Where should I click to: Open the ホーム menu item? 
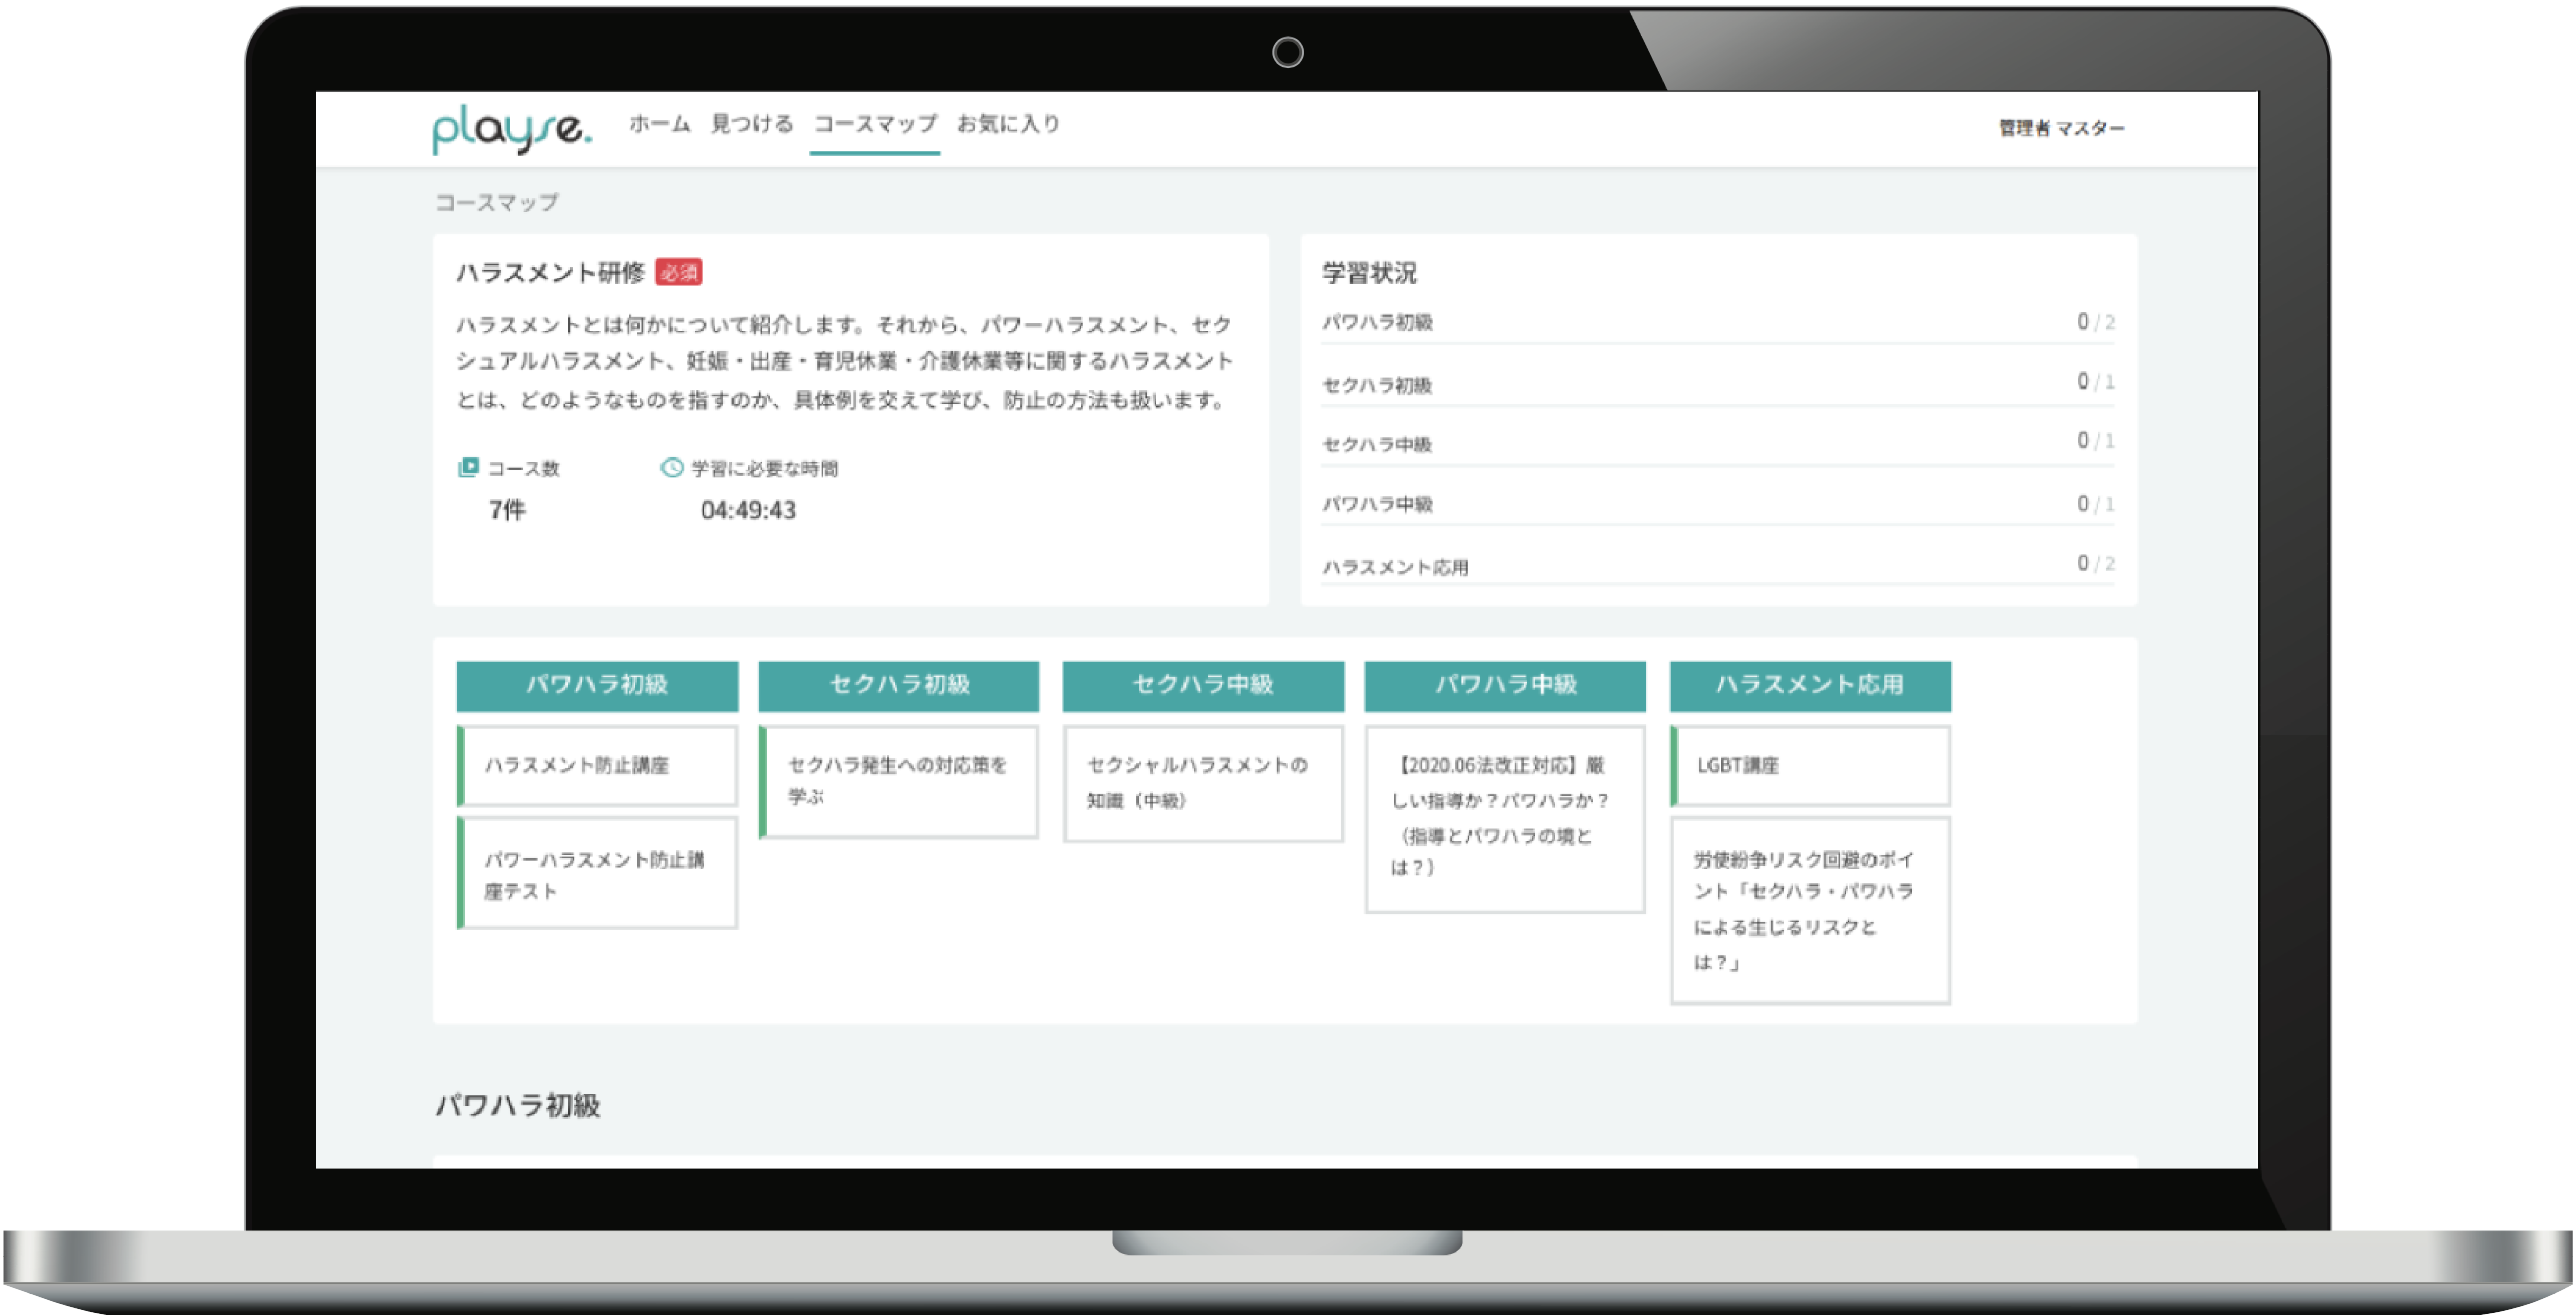[x=660, y=124]
